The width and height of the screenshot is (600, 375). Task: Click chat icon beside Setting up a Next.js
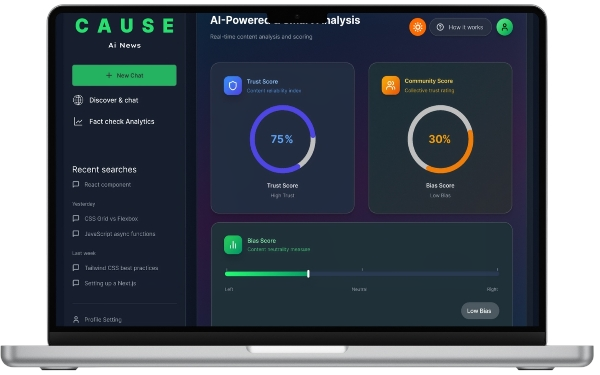pos(76,283)
